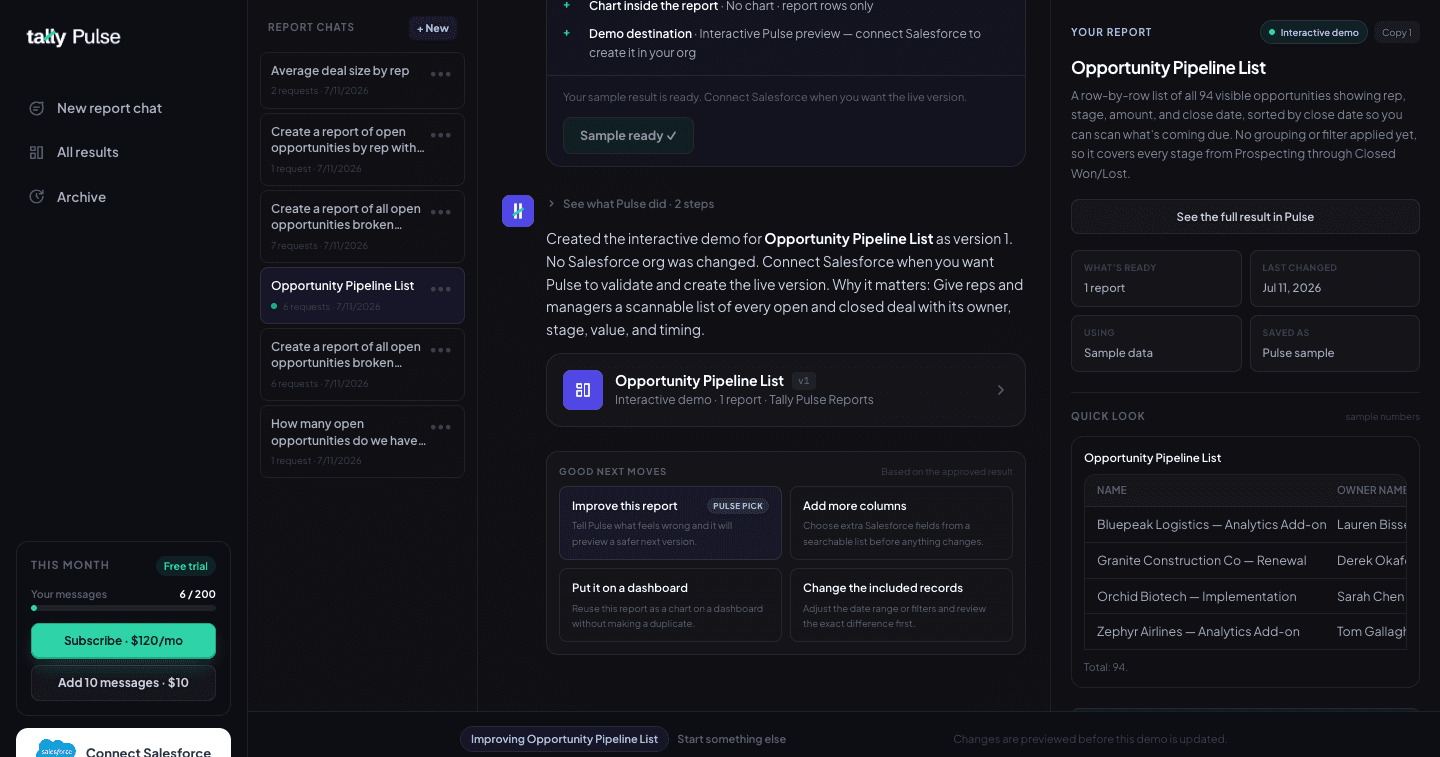The image size is (1440, 757).
Task: Click the Sarah Chen owner cell
Action: coord(1370,597)
